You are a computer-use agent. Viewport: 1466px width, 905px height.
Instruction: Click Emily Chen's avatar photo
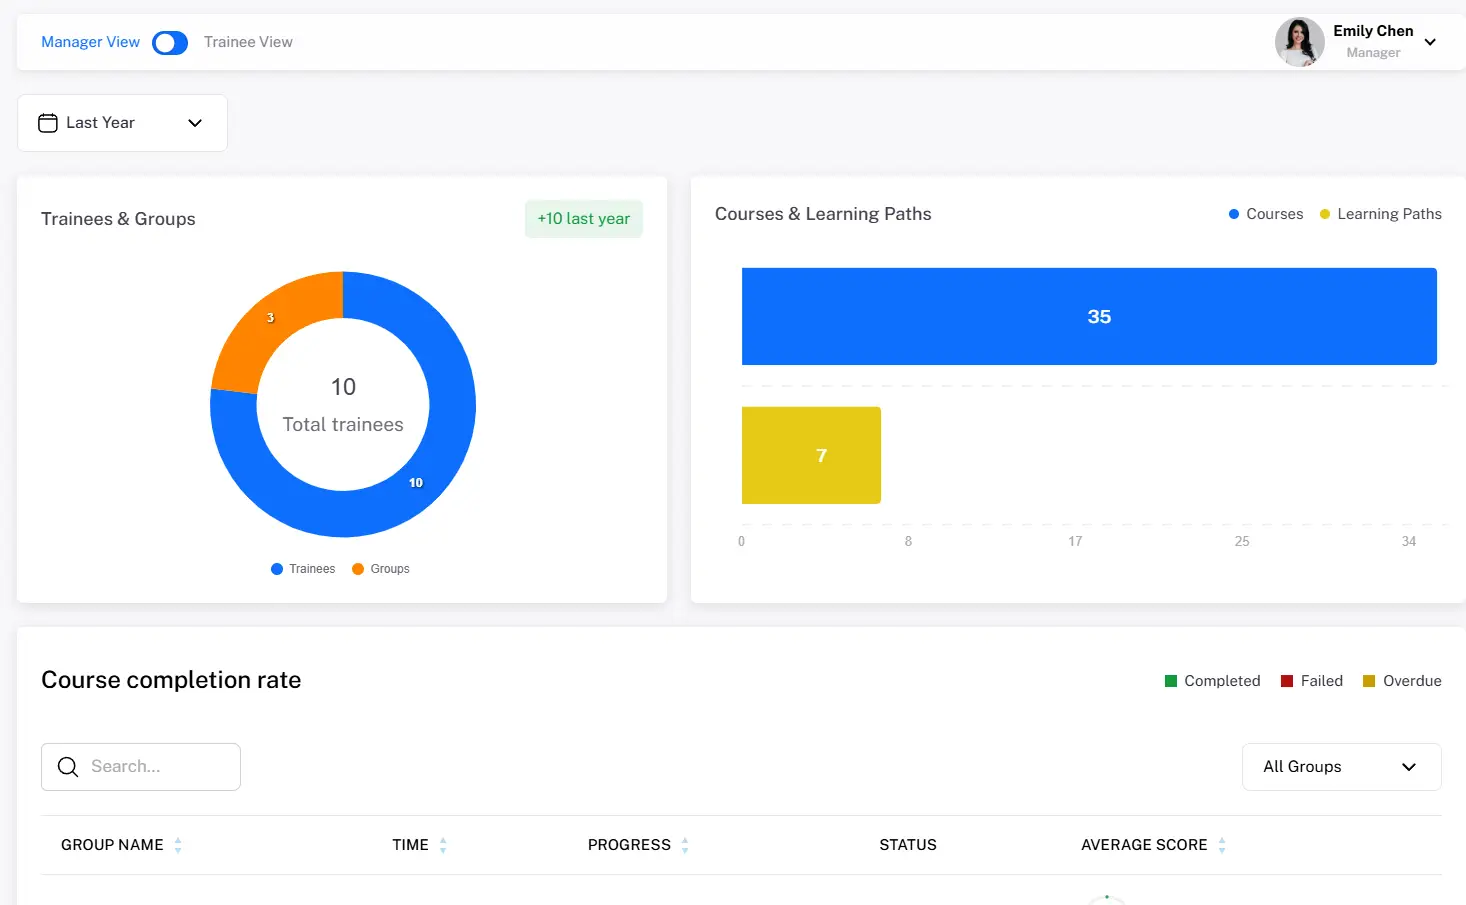(x=1299, y=42)
